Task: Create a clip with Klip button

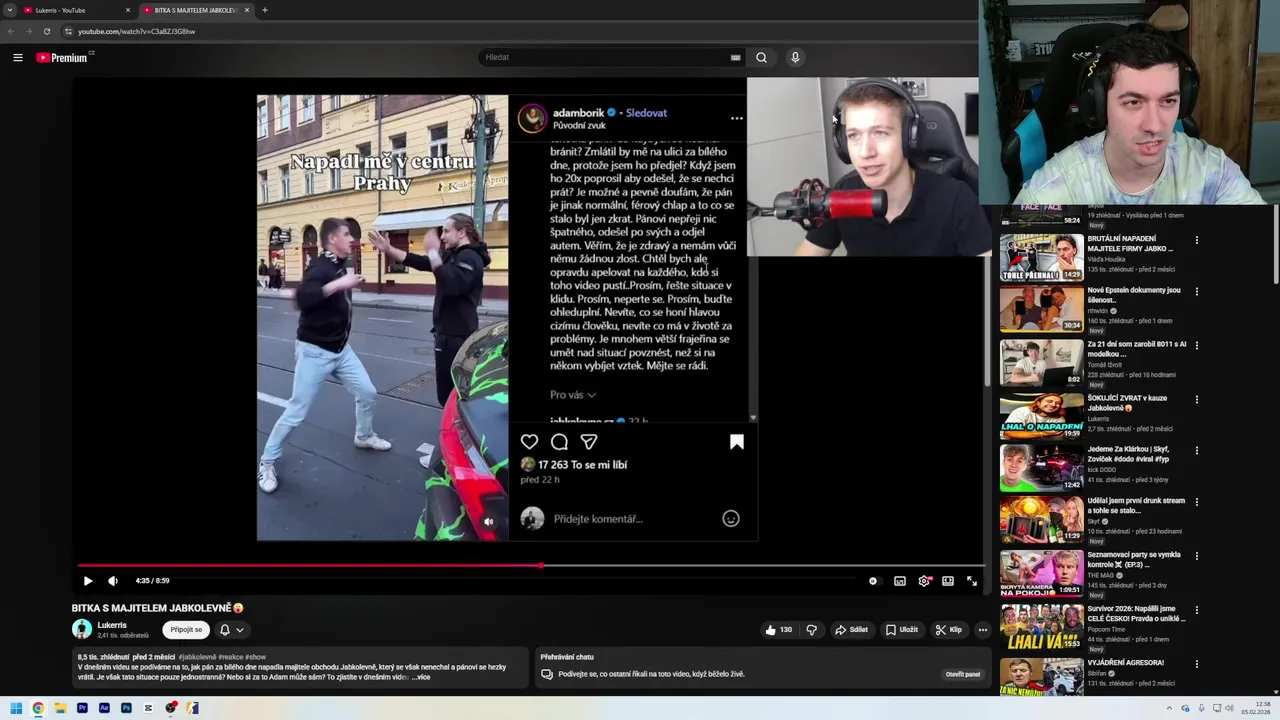Action: tap(948, 630)
